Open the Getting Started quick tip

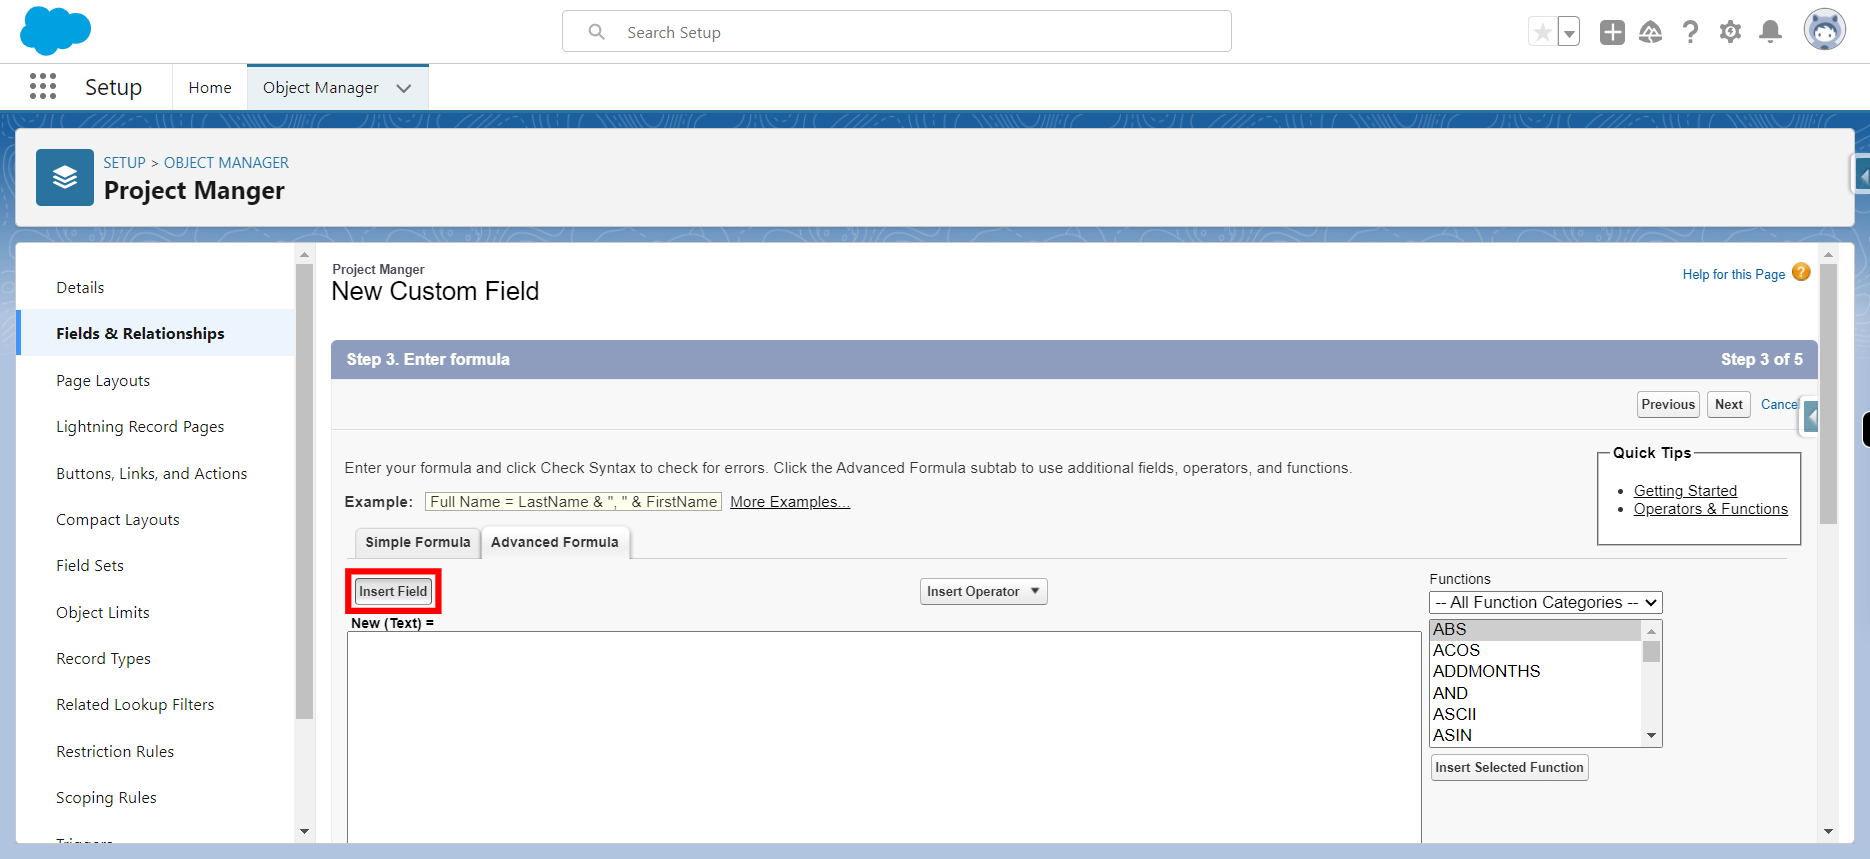click(1685, 490)
